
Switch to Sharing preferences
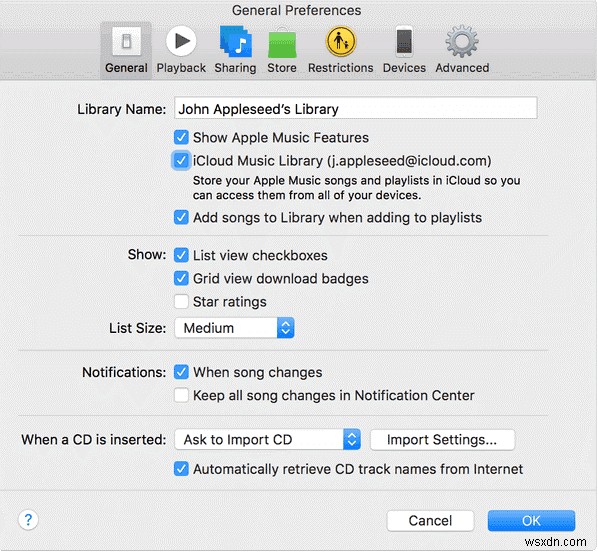point(235,50)
